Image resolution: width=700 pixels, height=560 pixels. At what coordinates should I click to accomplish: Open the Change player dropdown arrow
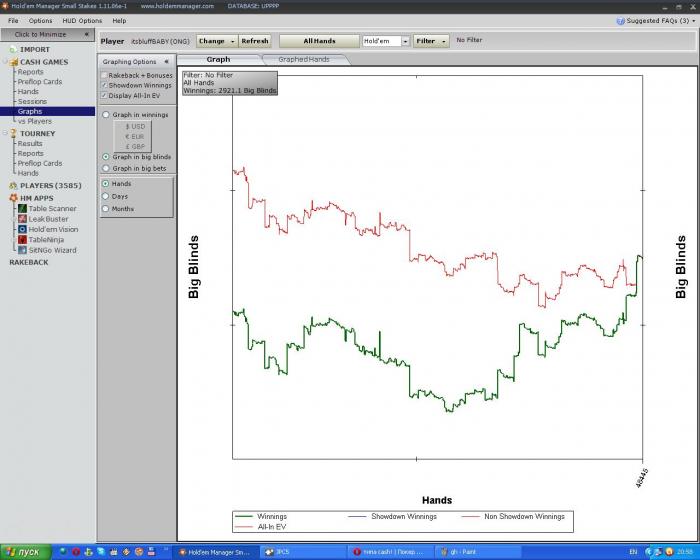233,41
